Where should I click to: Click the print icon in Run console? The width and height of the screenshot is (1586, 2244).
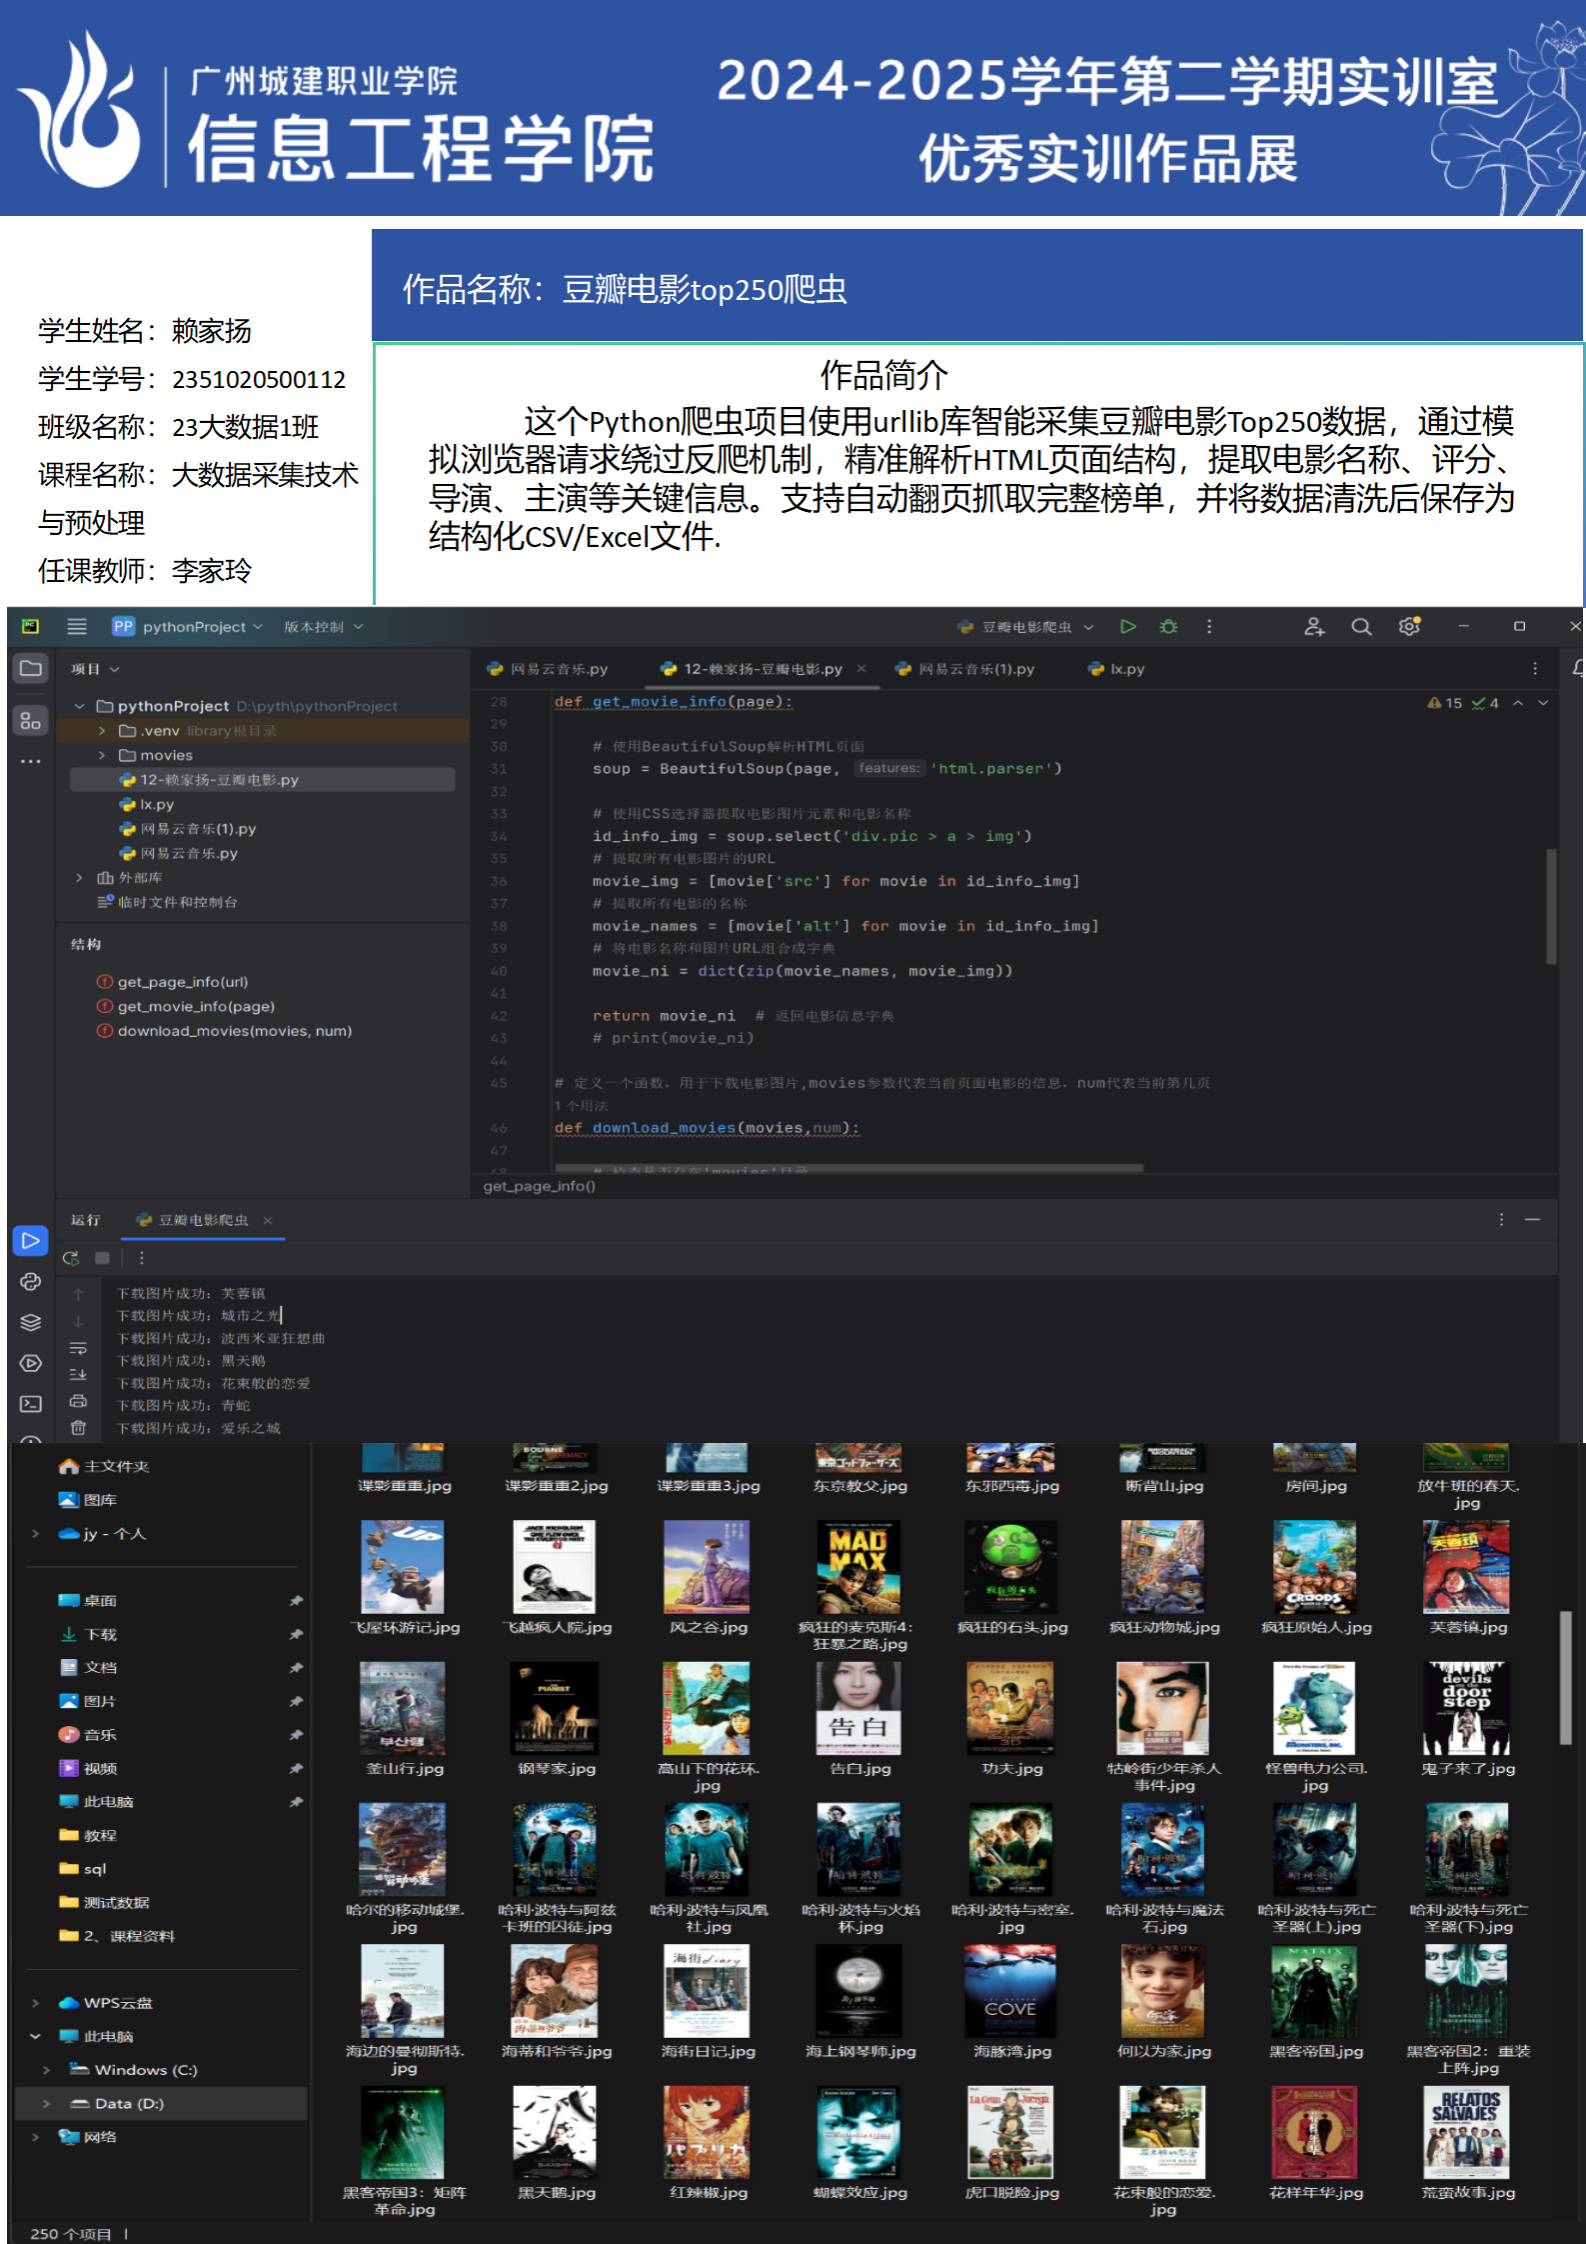pyautogui.click(x=78, y=1401)
